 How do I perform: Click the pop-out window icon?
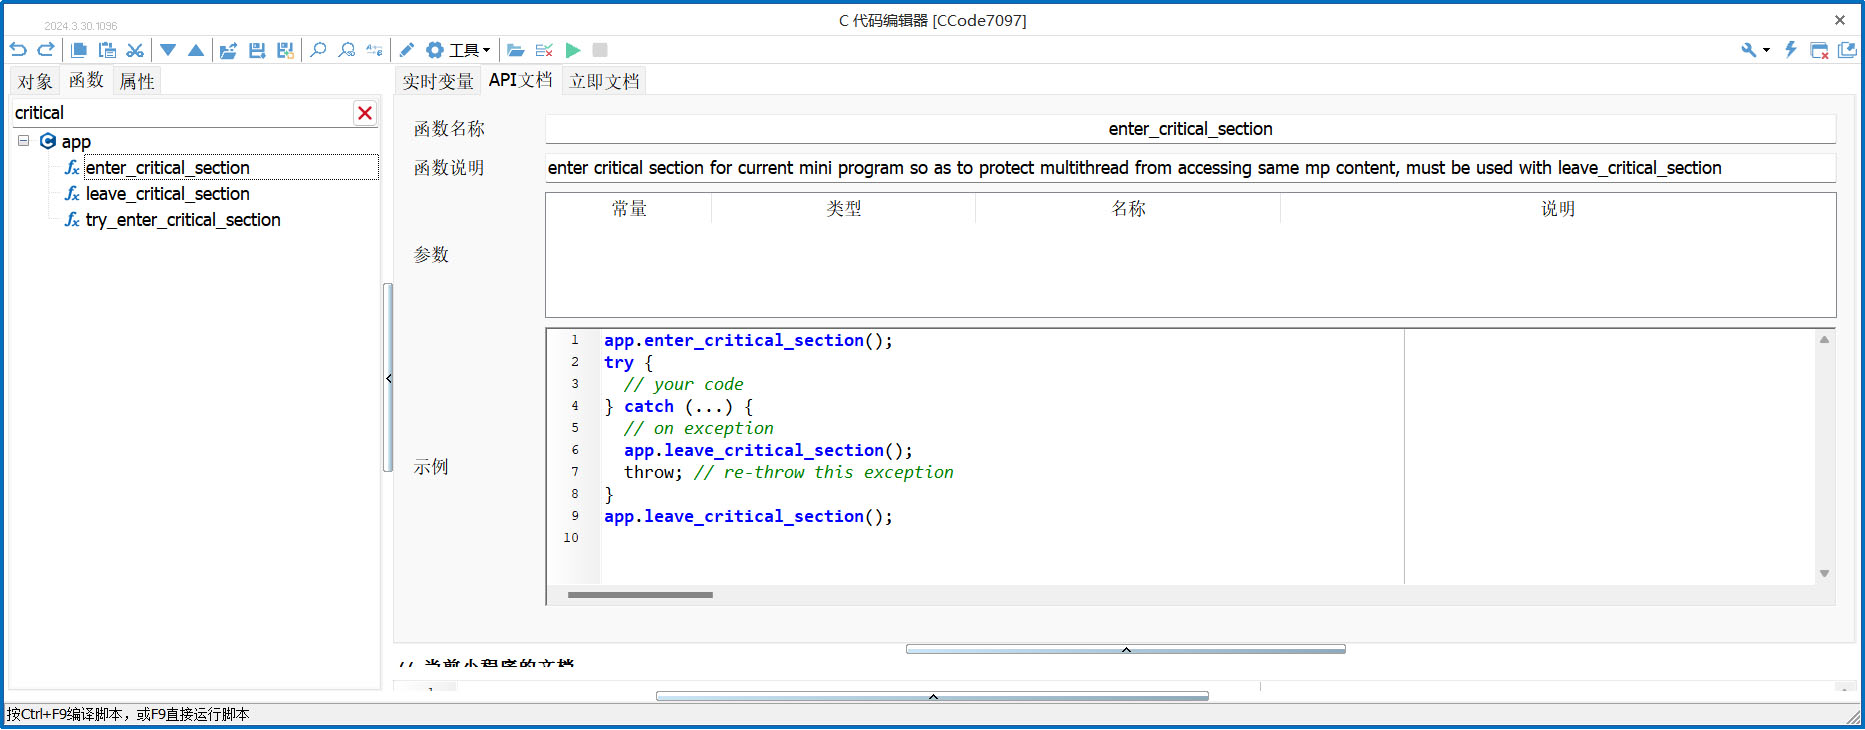pyautogui.click(x=1847, y=50)
